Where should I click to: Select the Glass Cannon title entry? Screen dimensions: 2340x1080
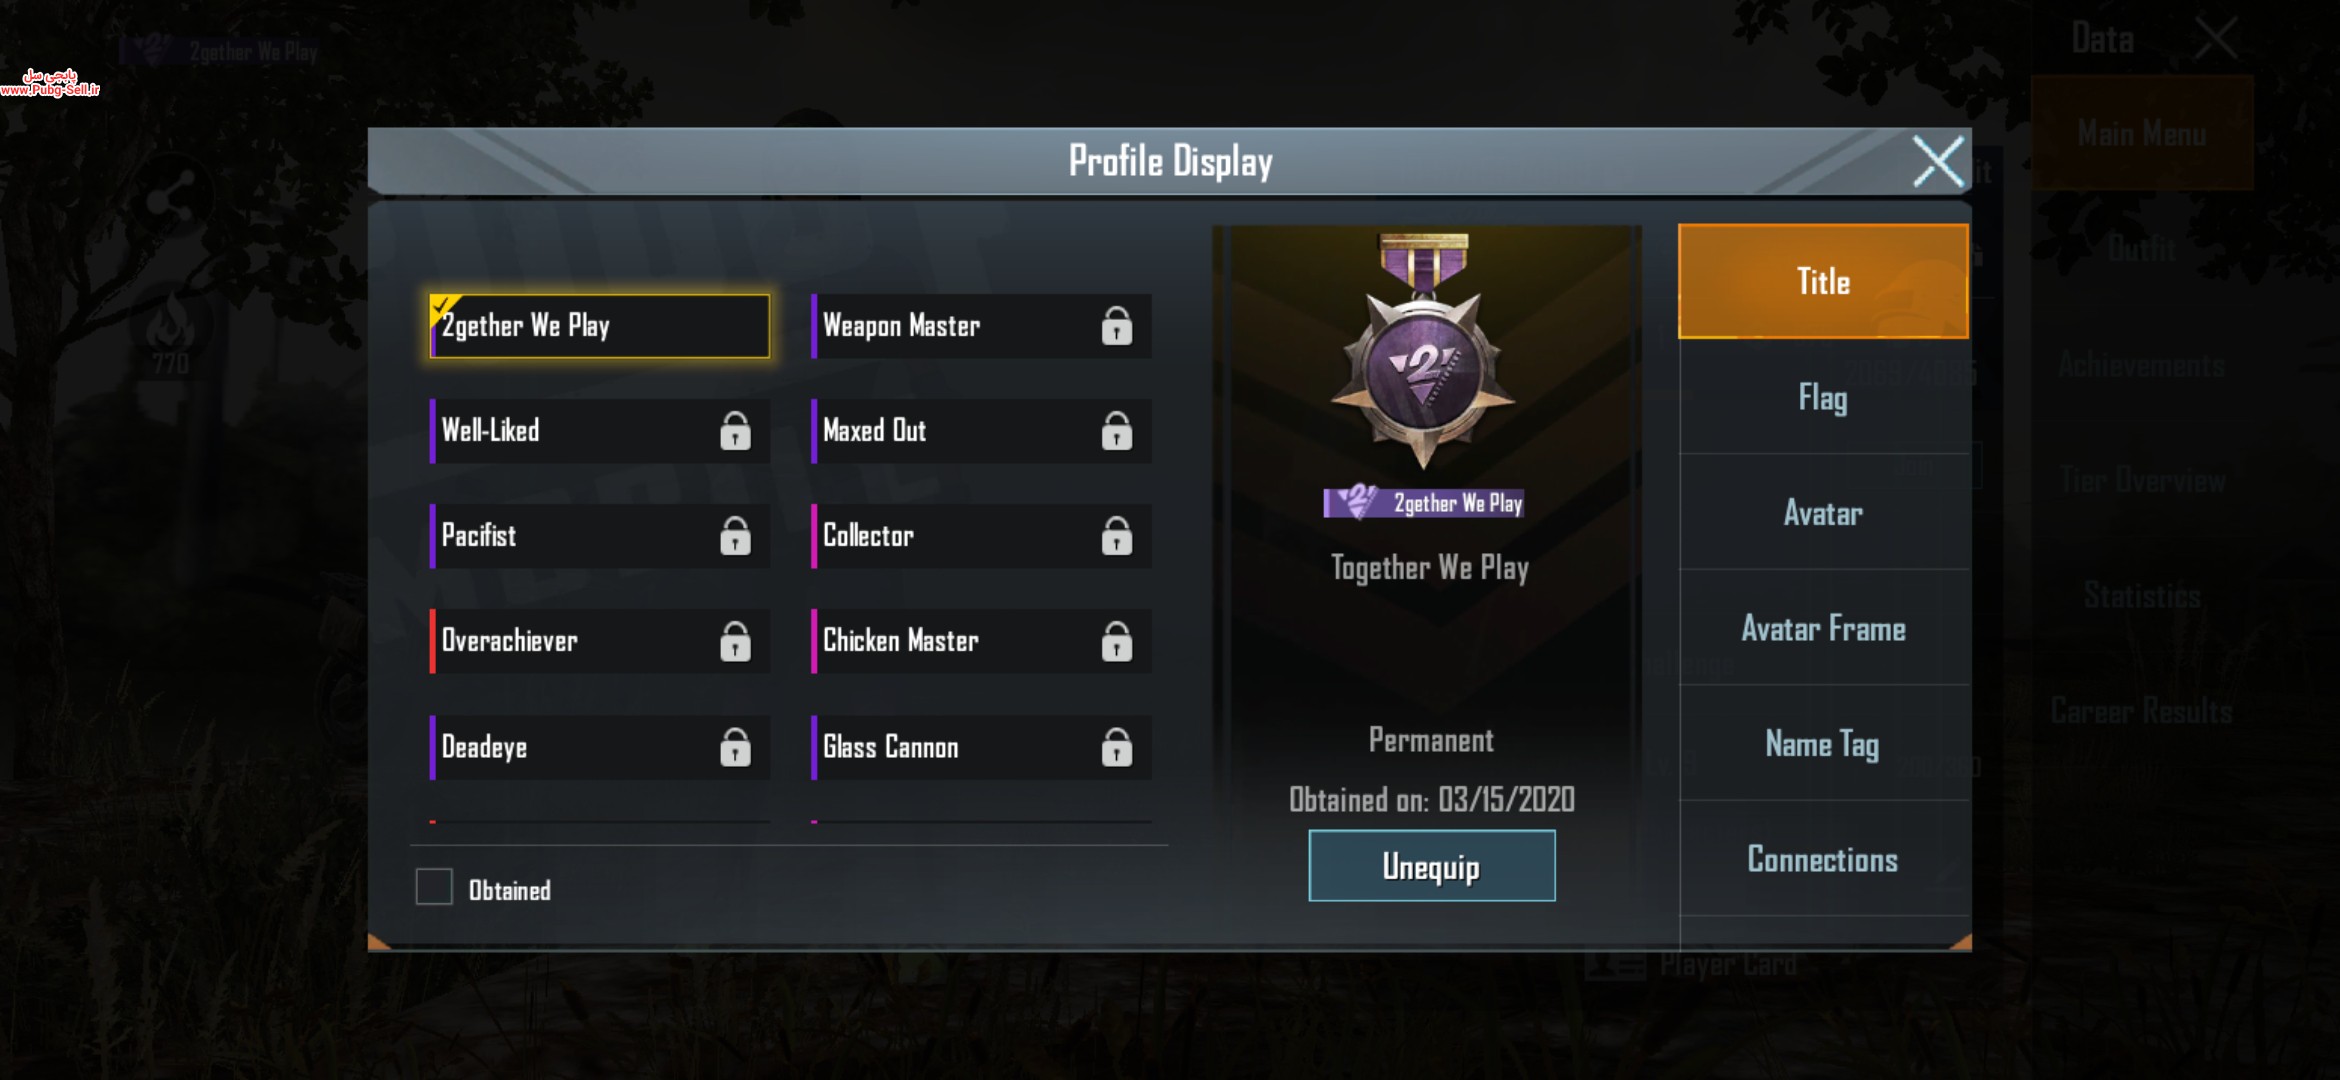pyautogui.click(x=981, y=747)
